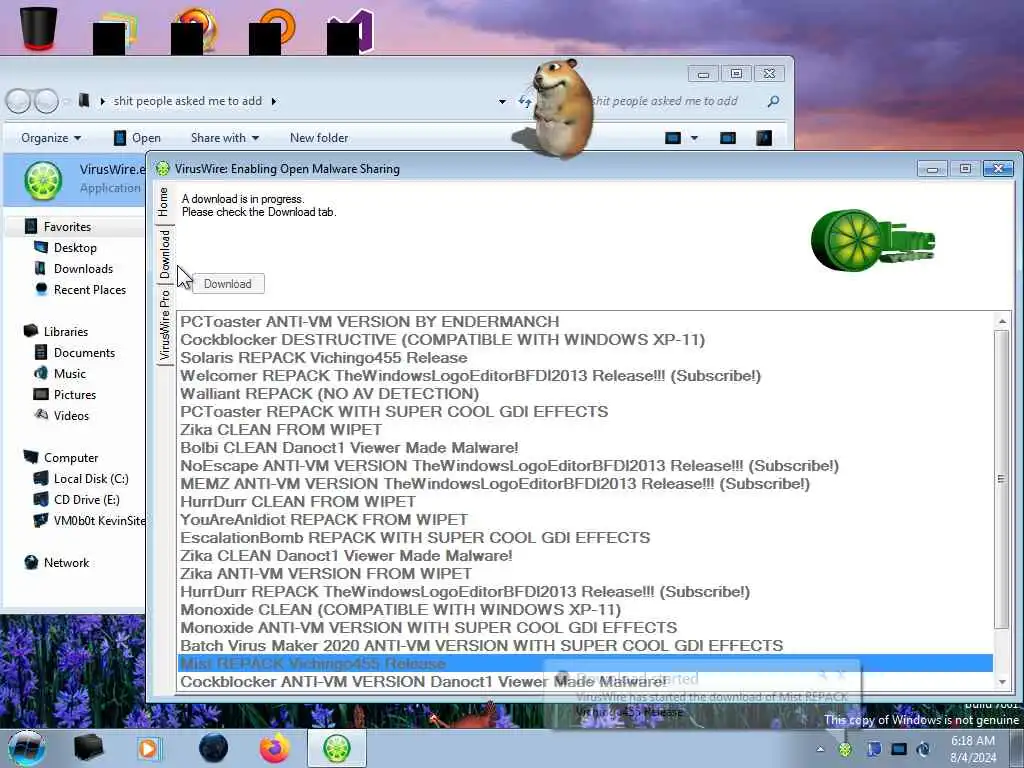Select Monoxide ANTI-VM VERSION entry

pos(586,628)
